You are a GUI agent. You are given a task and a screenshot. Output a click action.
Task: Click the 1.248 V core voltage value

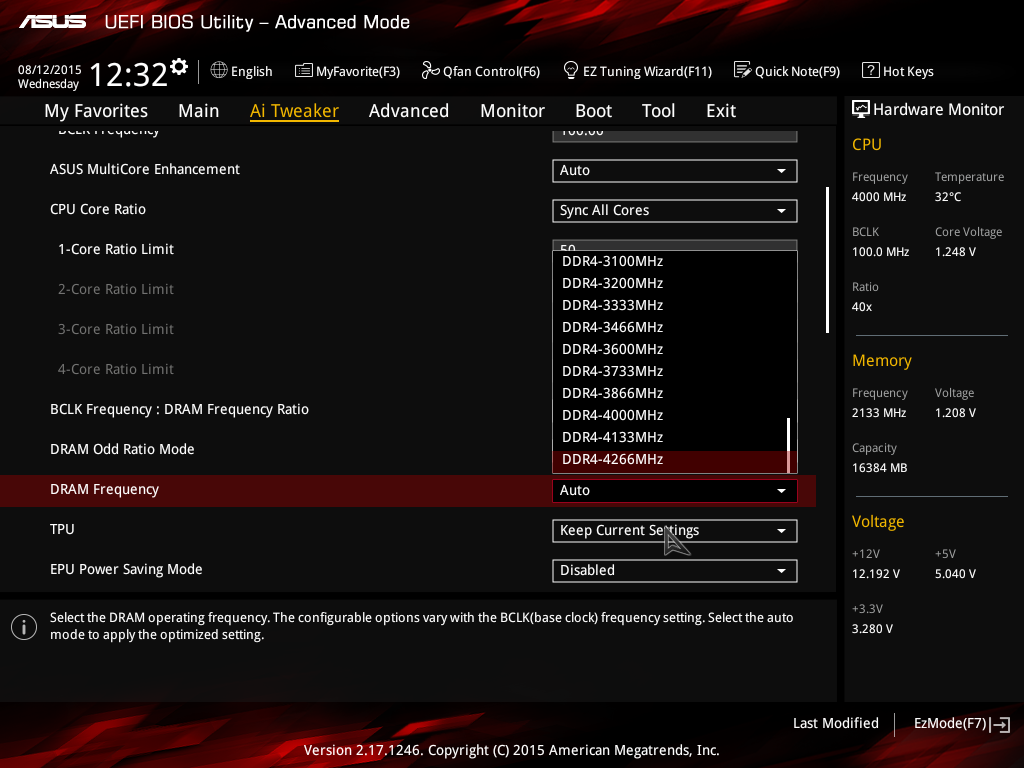[955, 251]
